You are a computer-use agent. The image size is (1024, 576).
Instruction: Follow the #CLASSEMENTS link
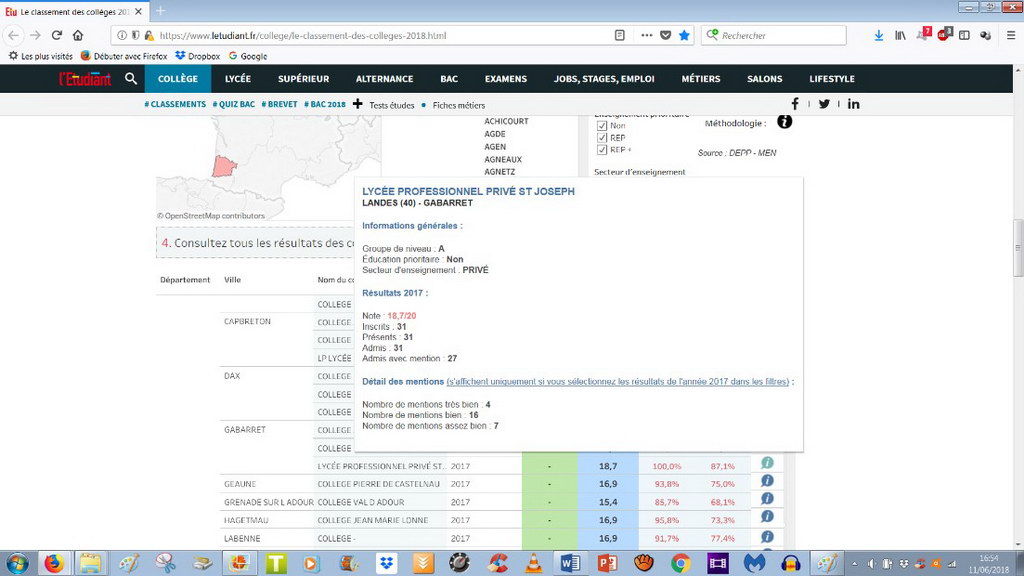175,104
